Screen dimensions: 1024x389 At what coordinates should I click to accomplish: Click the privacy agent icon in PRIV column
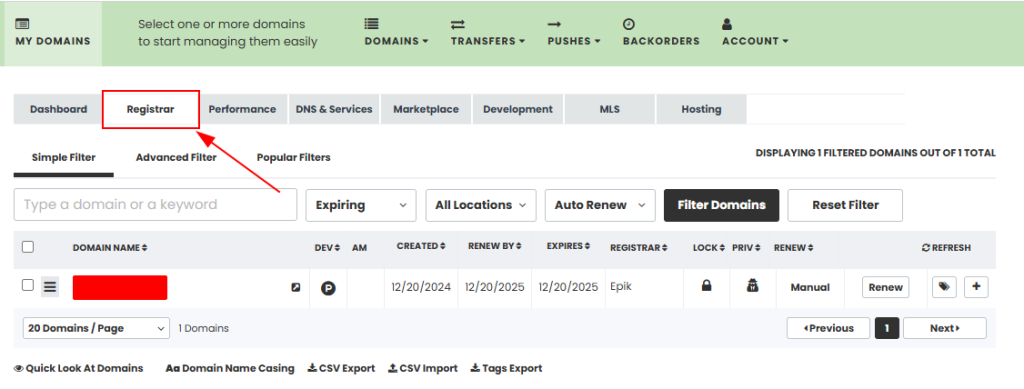pos(752,285)
